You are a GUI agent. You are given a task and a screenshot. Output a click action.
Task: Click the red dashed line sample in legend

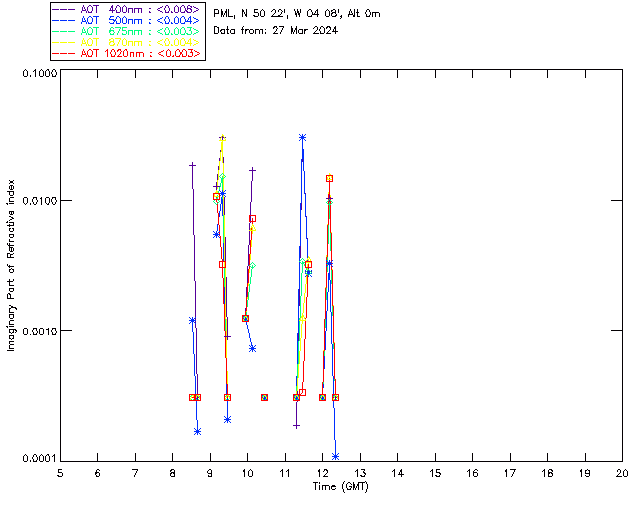click(64, 53)
